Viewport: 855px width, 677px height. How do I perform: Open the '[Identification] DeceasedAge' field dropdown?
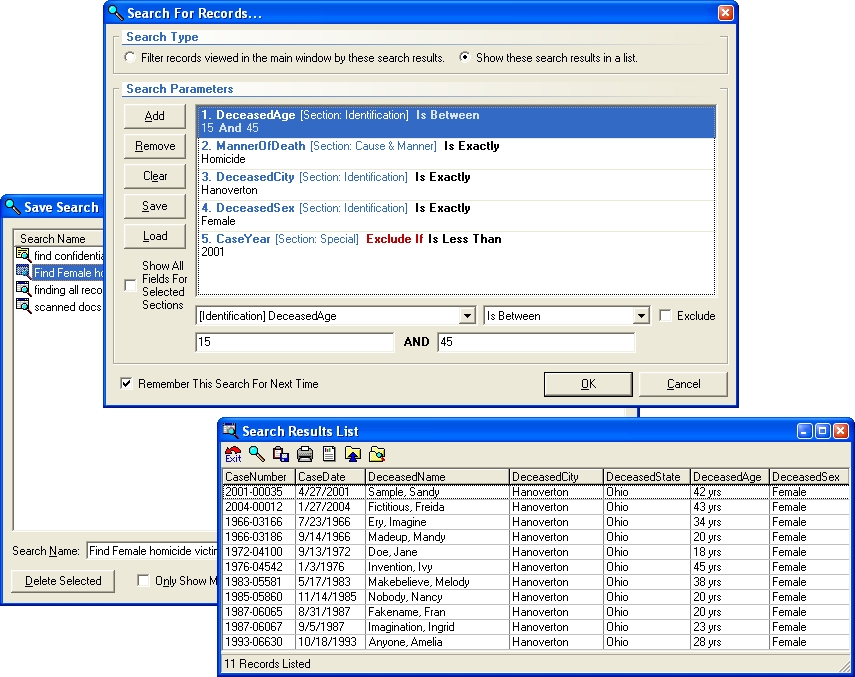tap(467, 316)
